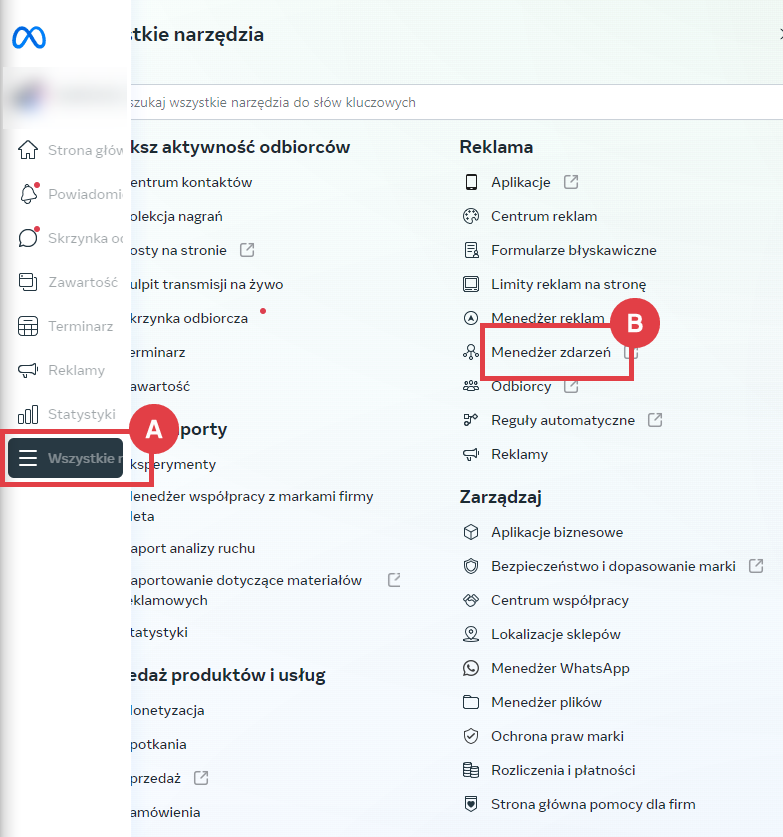783x837 pixels.
Task: Open the Skrzynka odbiorcza chat bubble icon
Action: [28, 238]
